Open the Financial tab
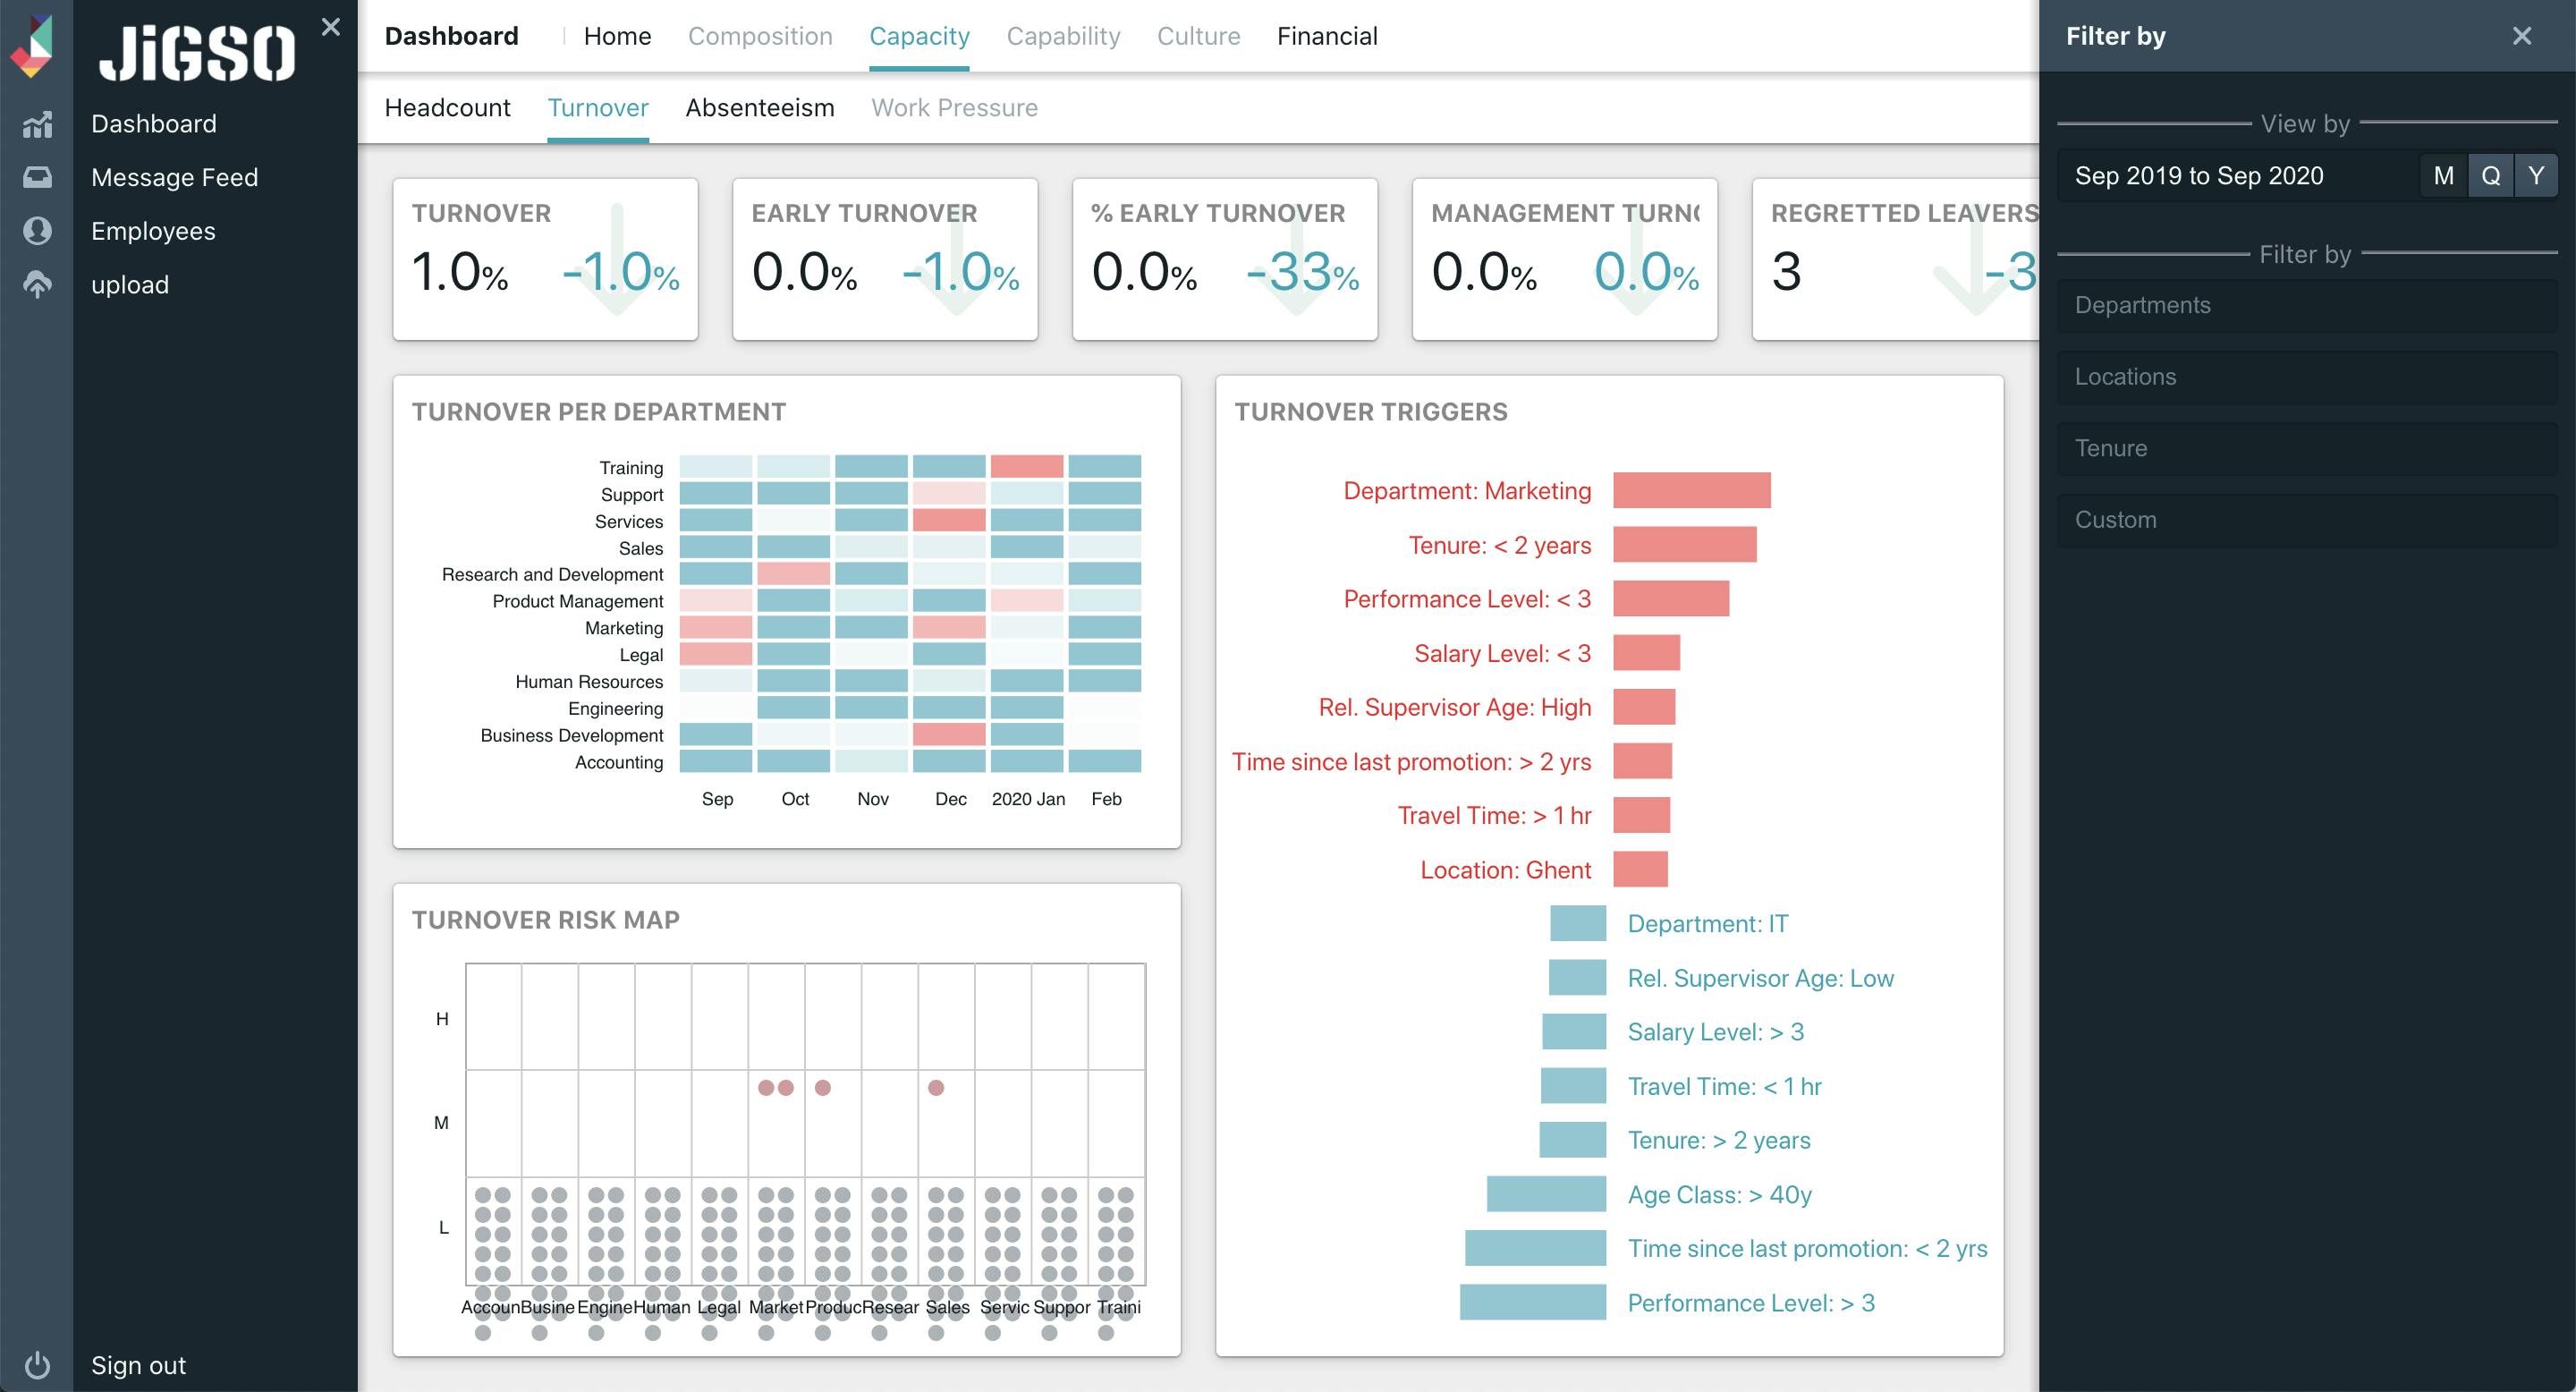Image resolution: width=2576 pixels, height=1392 pixels. tap(1326, 36)
